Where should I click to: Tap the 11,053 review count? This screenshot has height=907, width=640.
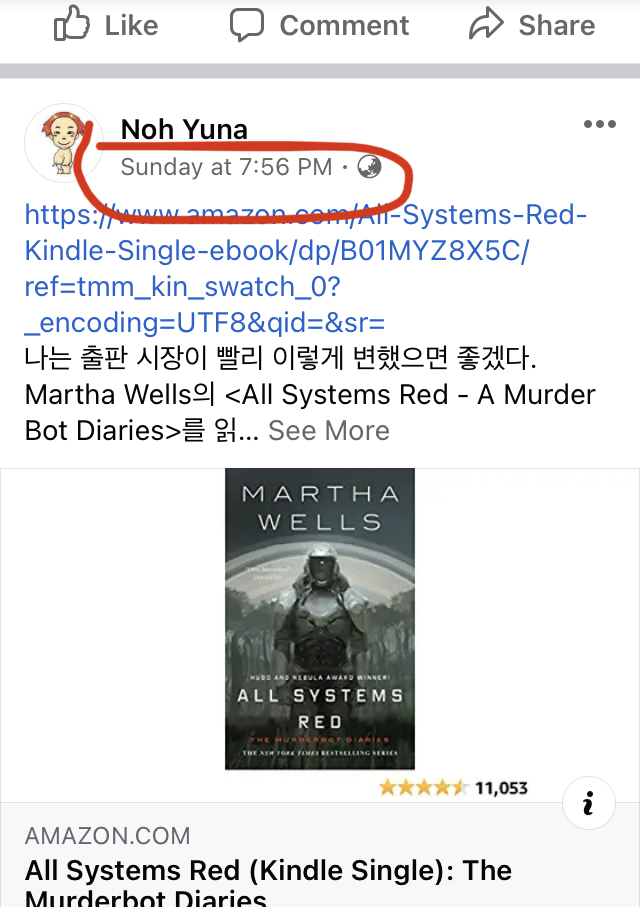(501, 788)
